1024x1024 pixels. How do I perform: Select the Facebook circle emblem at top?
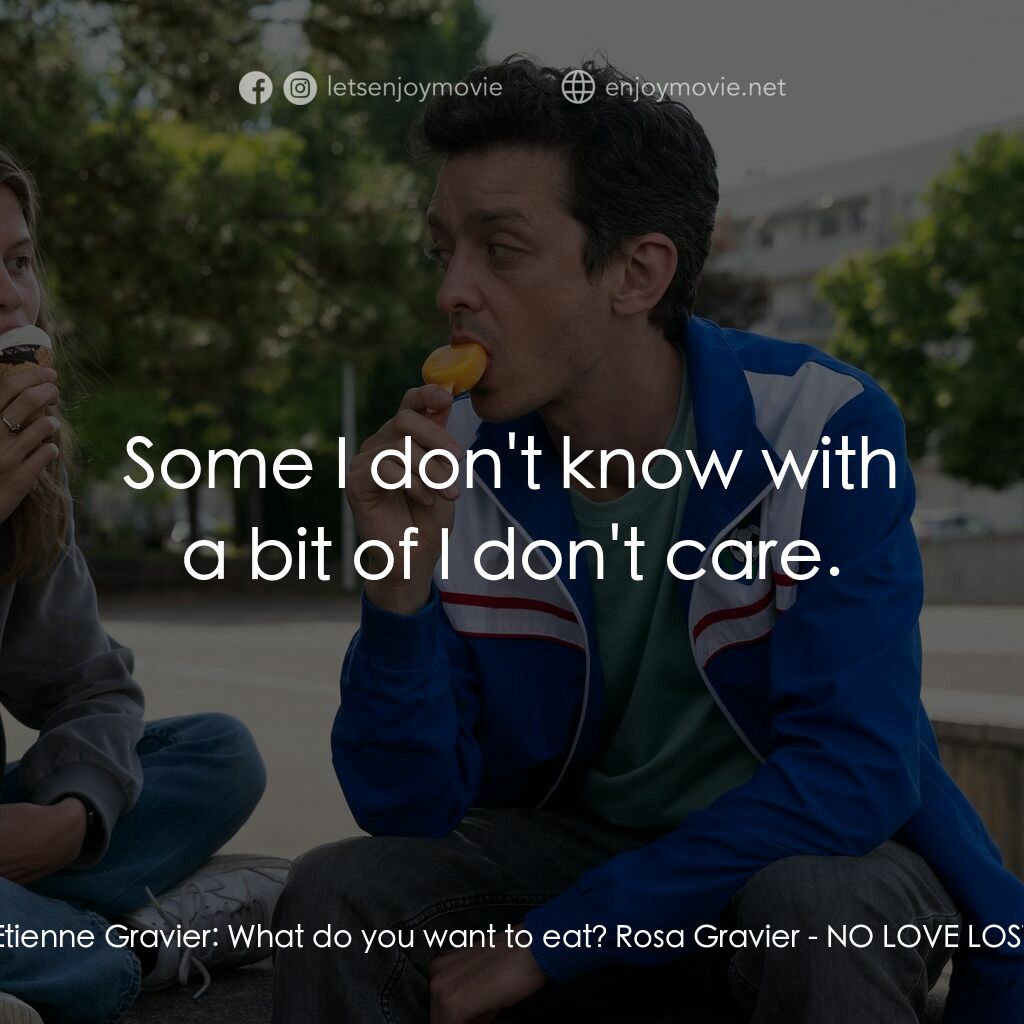(258, 88)
